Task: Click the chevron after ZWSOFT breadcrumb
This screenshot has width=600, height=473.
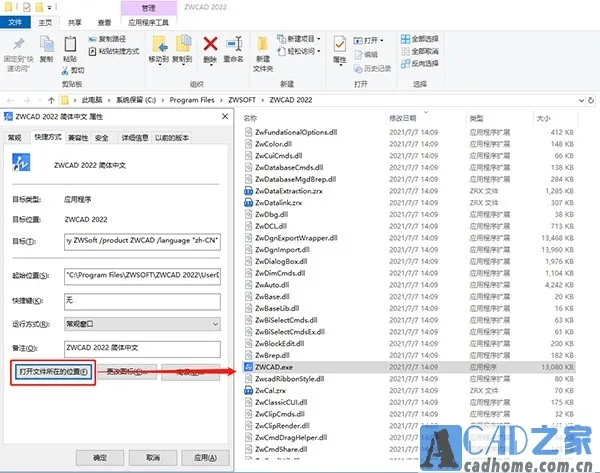Action: coord(262,100)
